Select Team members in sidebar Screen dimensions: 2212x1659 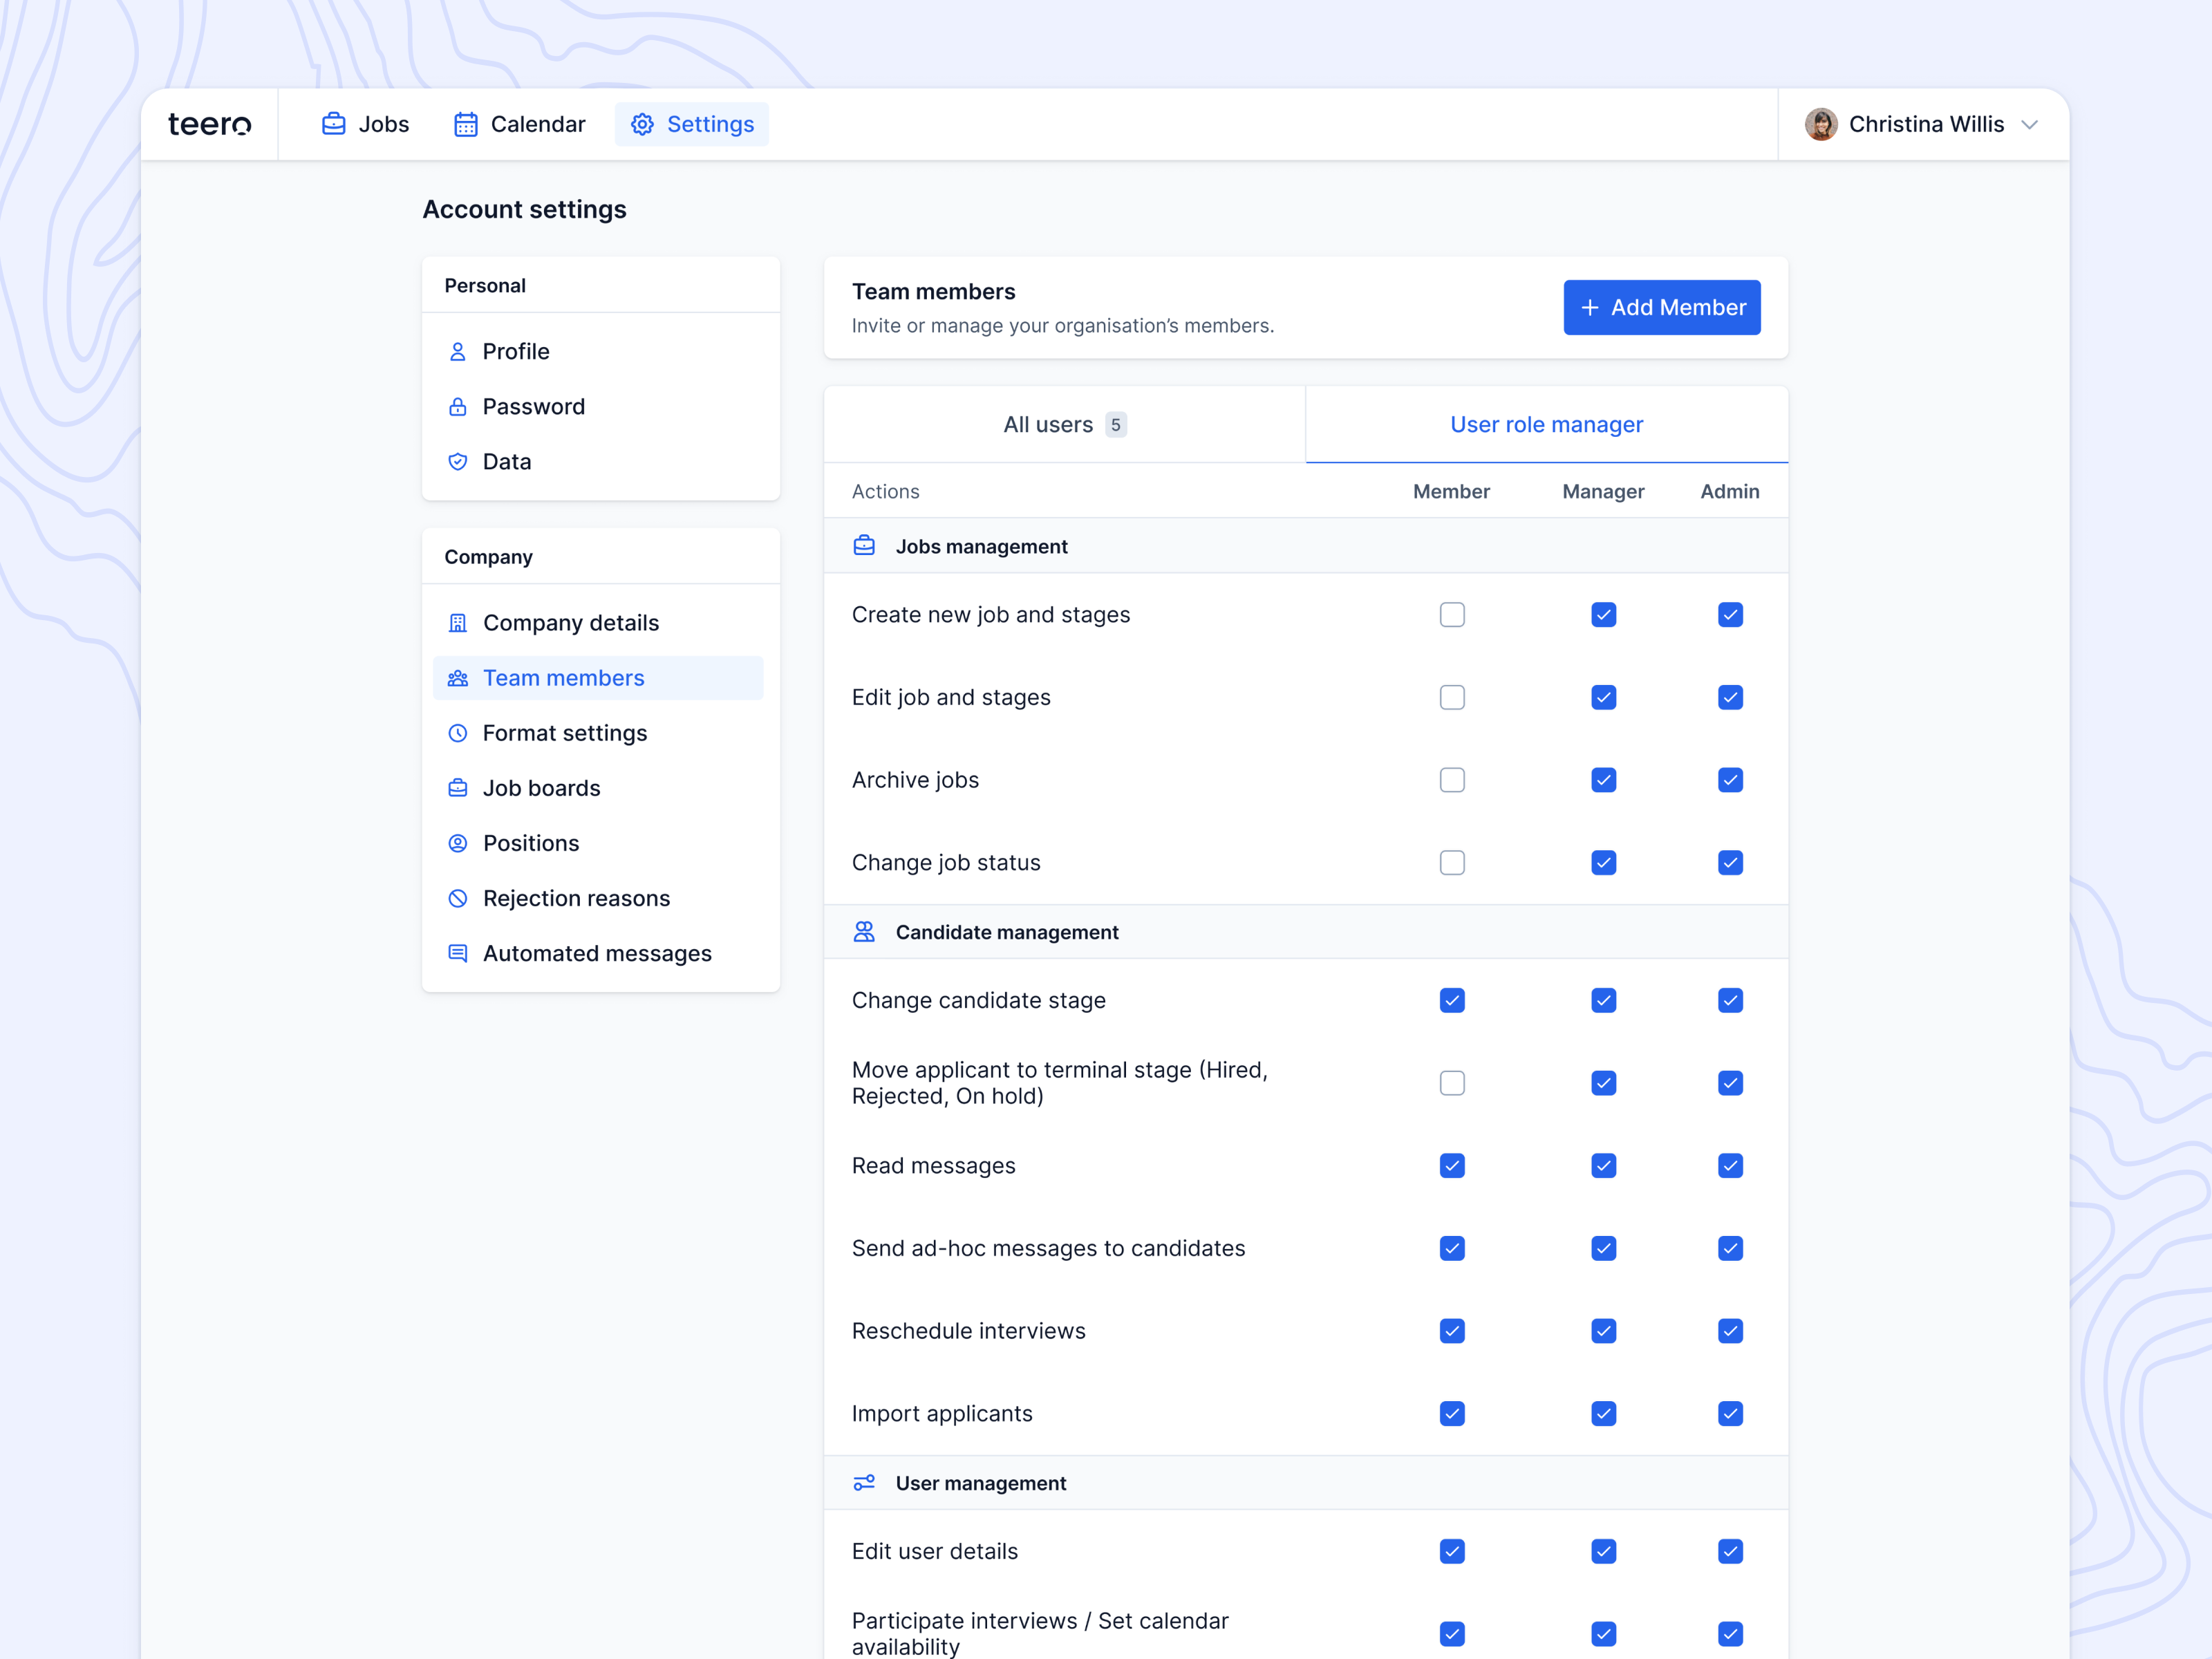pos(598,678)
